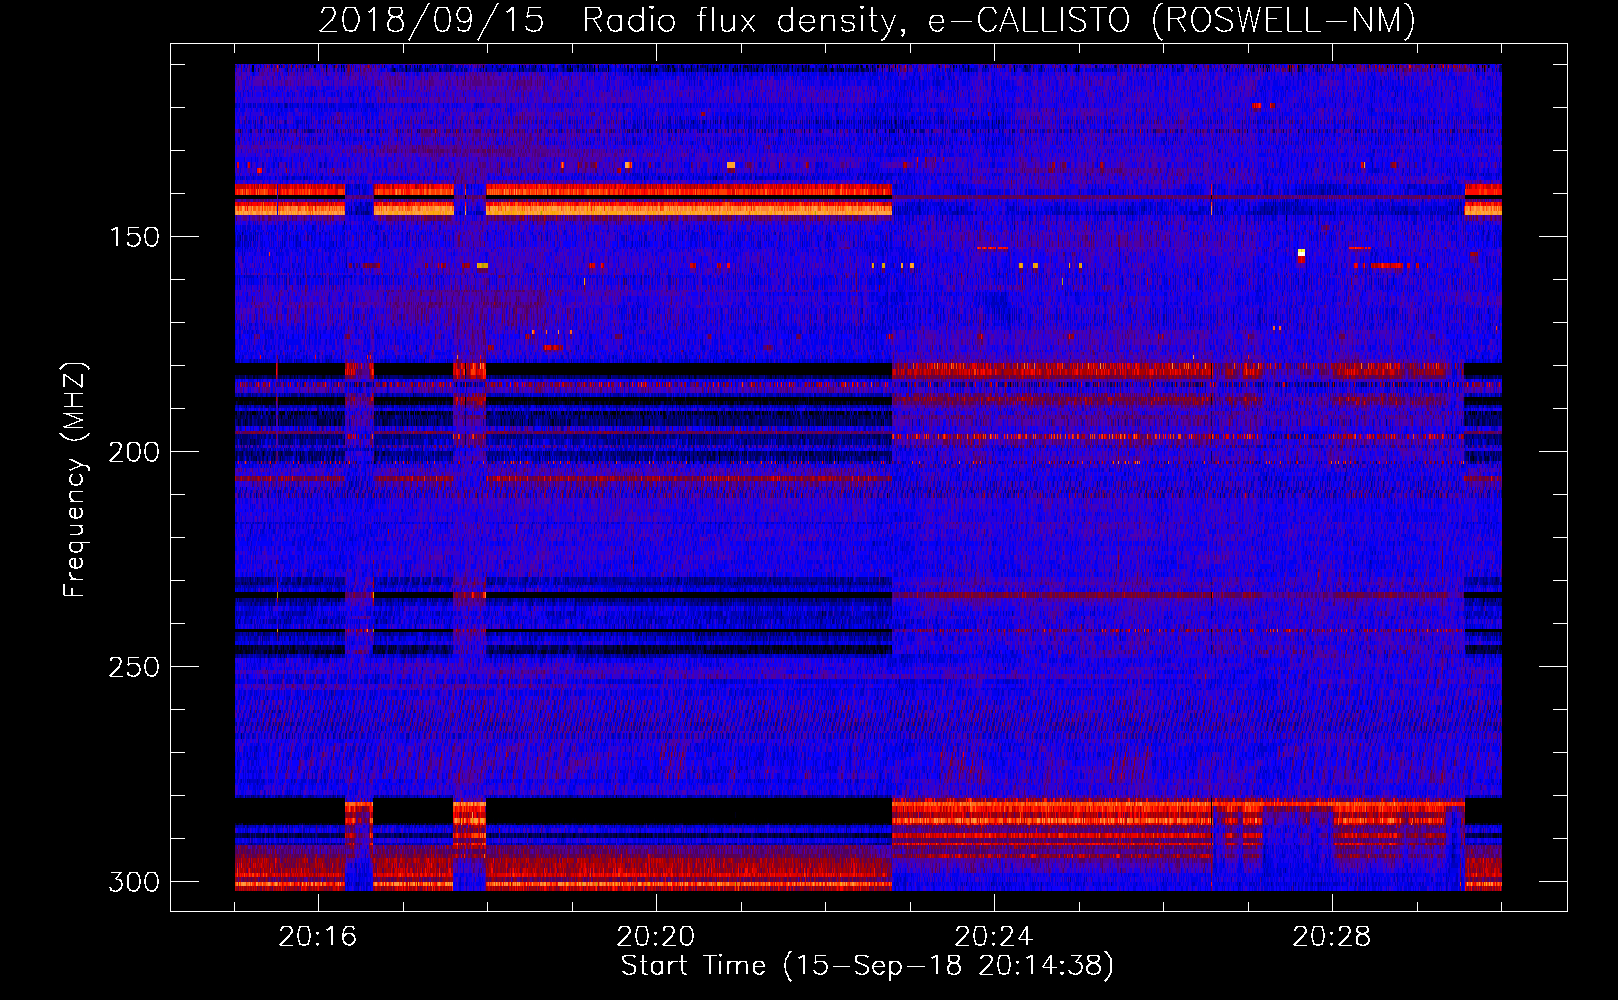The image size is (1618, 1000).
Task: Click the 20:28 time tick label
Action: (x=1332, y=936)
